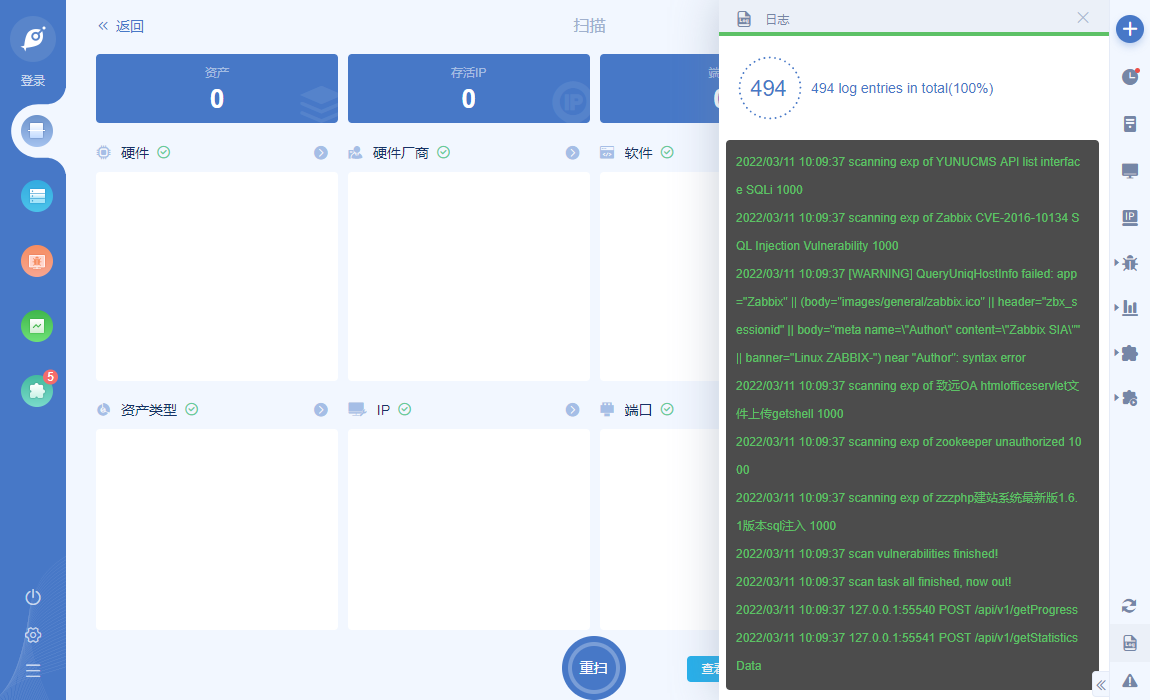Expand the 硬件厂商 panel via its arrow
The height and width of the screenshot is (700, 1150).
click(572, 153)
